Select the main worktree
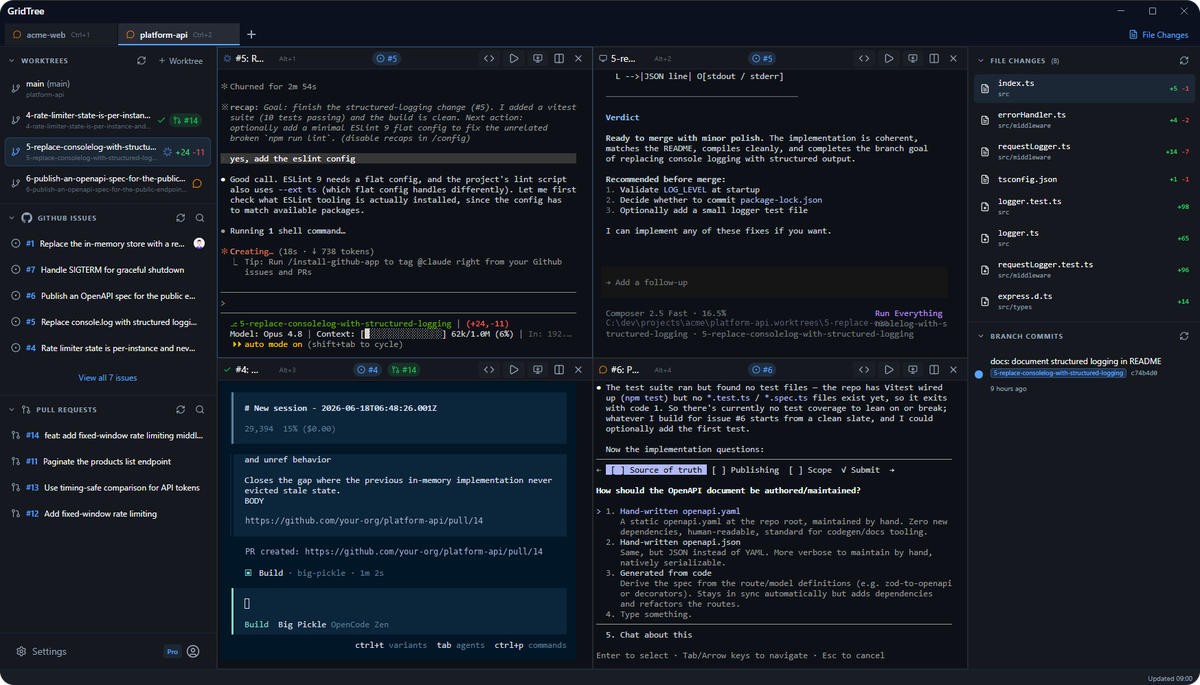The image size is (1200, 685). point(107,87)
